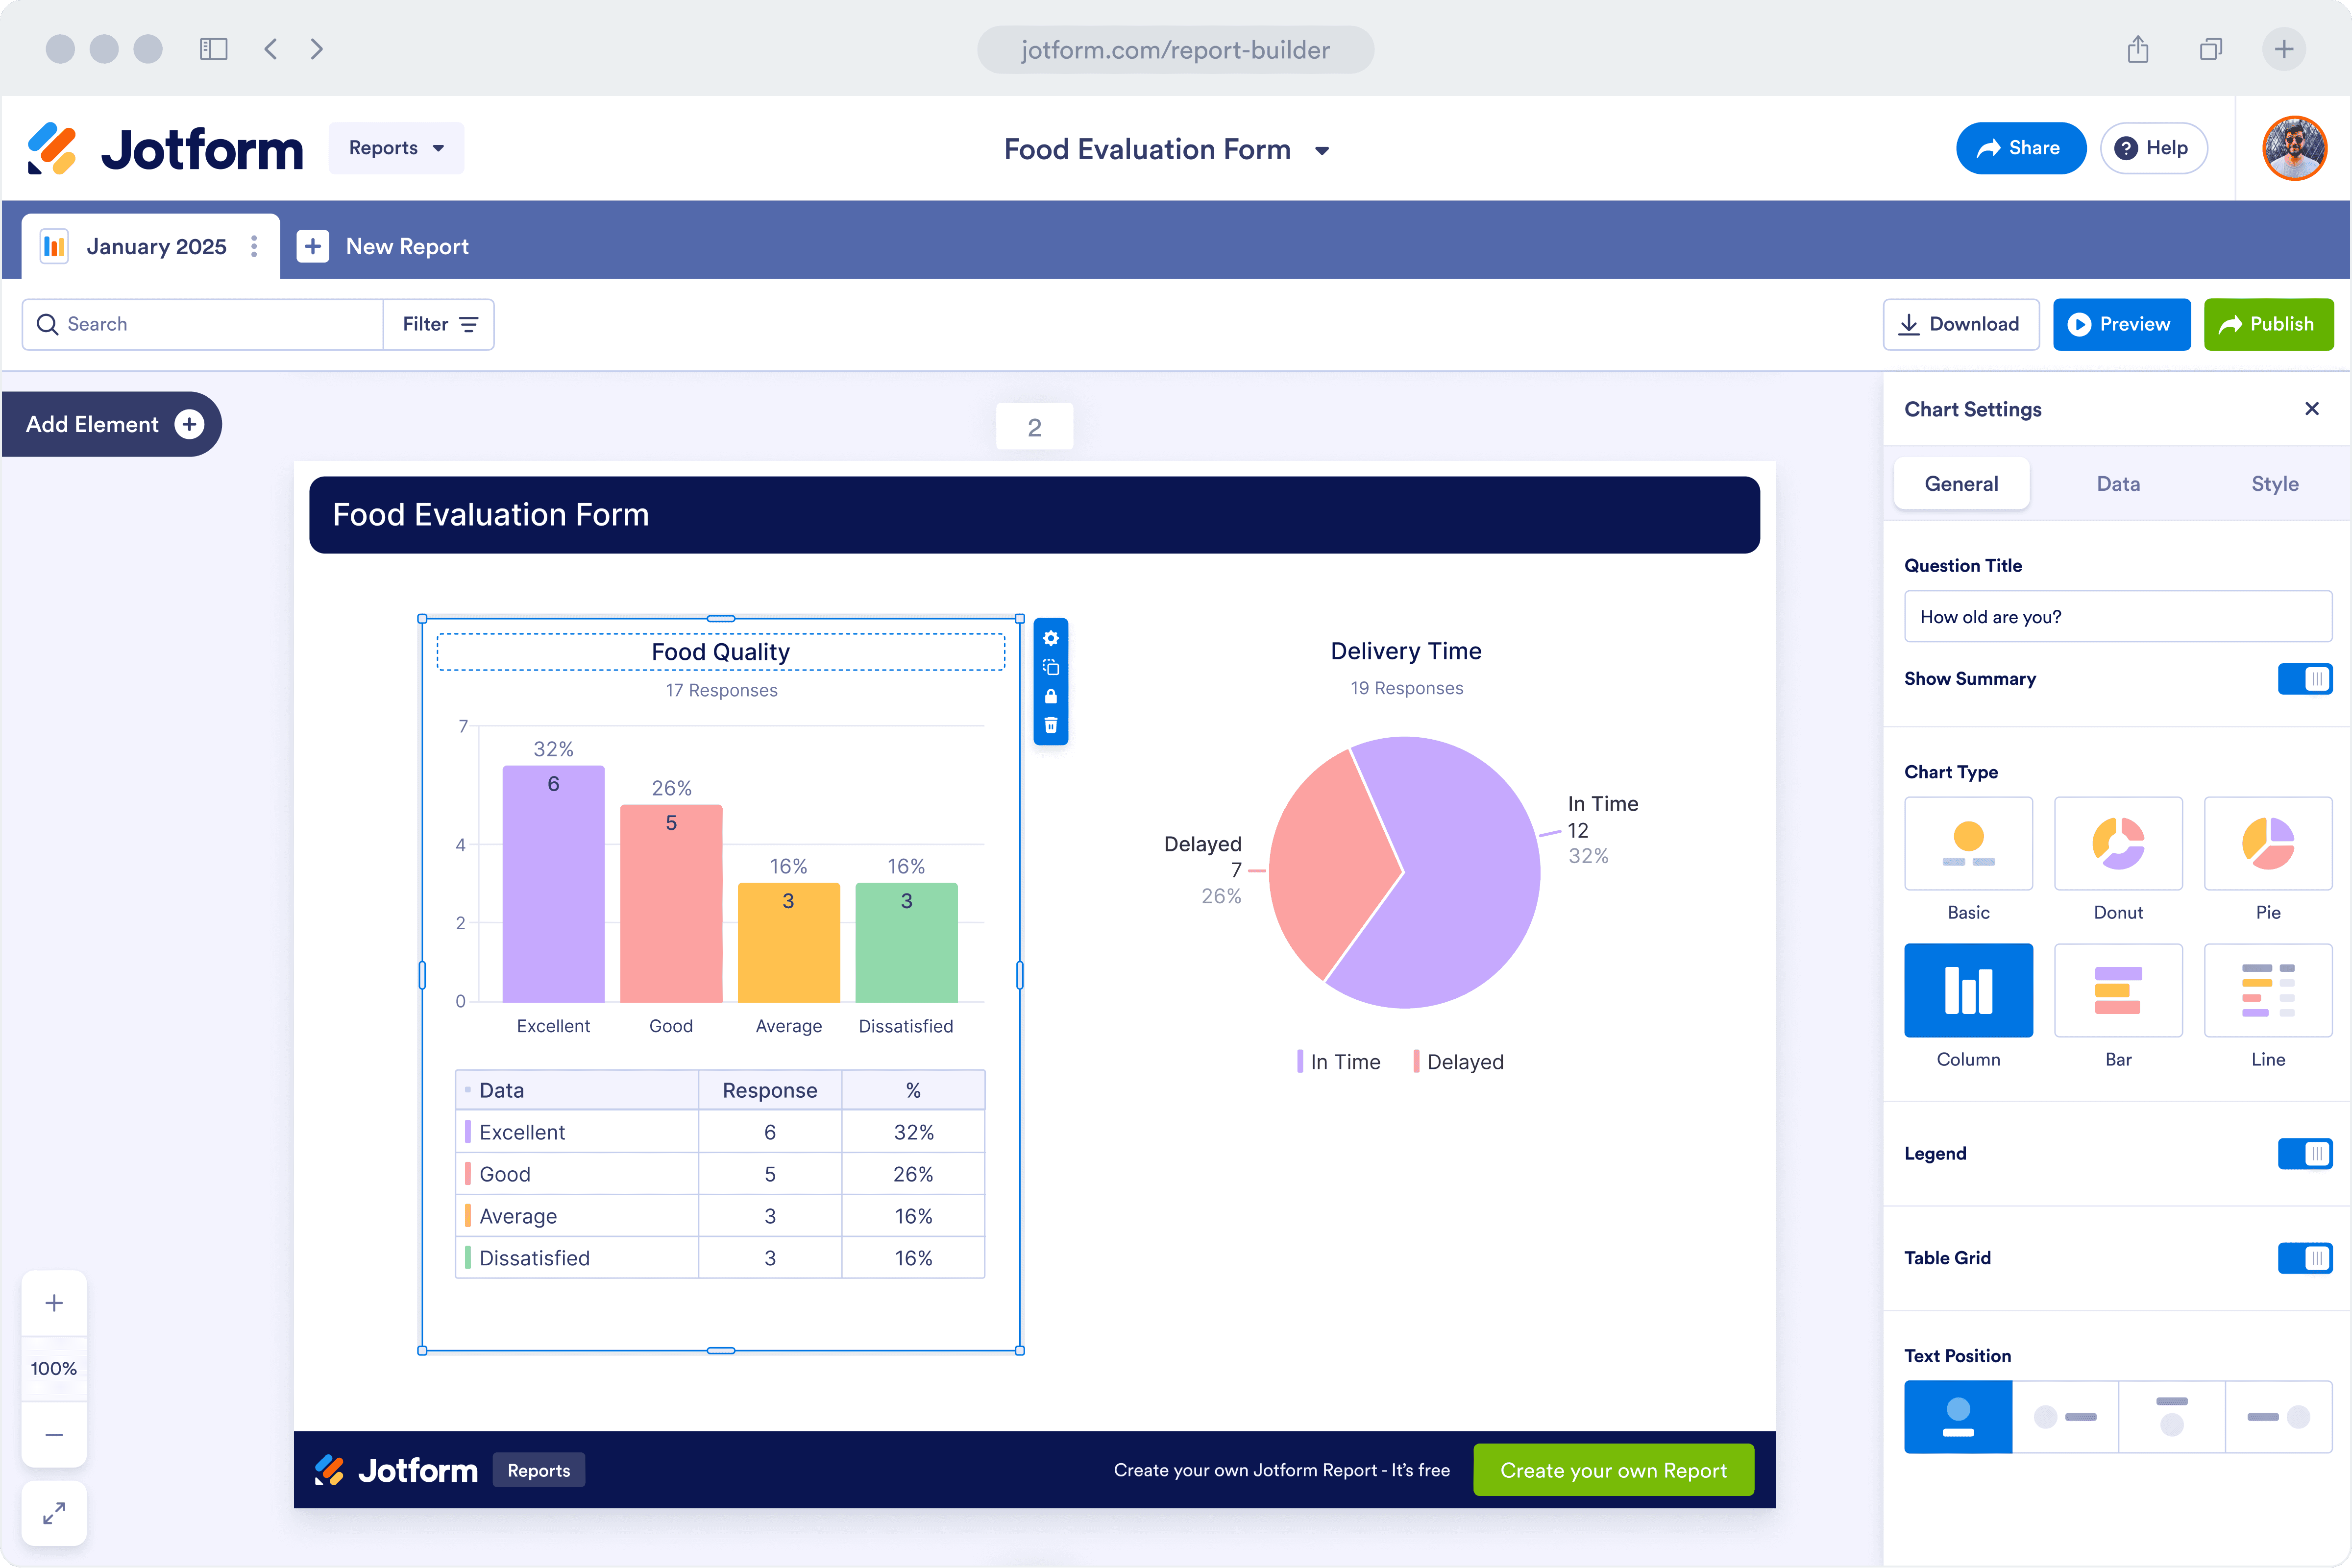Click the Good pink bar
This screenshot has height=1568, width=2352.
point(671,903)
